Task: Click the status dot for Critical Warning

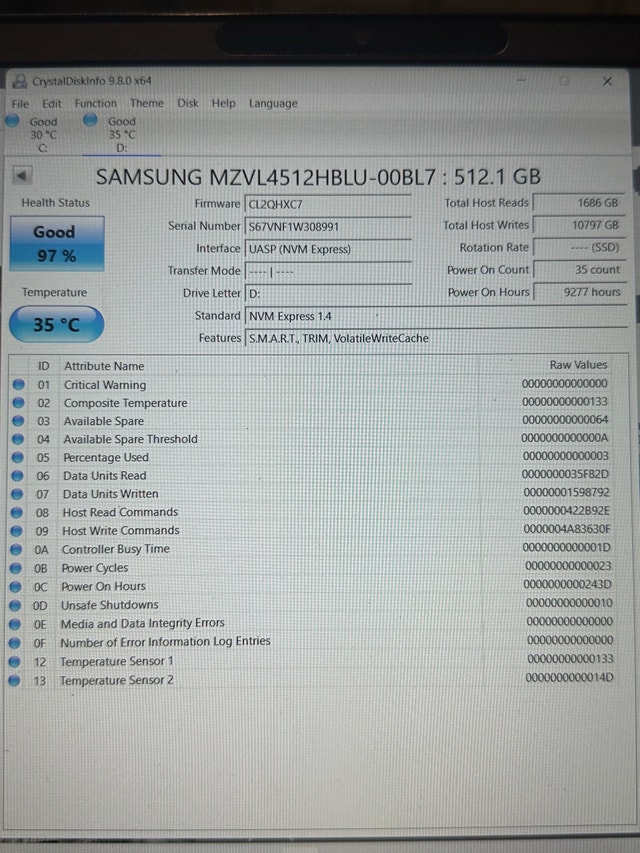Action: [x=19, y=385]
